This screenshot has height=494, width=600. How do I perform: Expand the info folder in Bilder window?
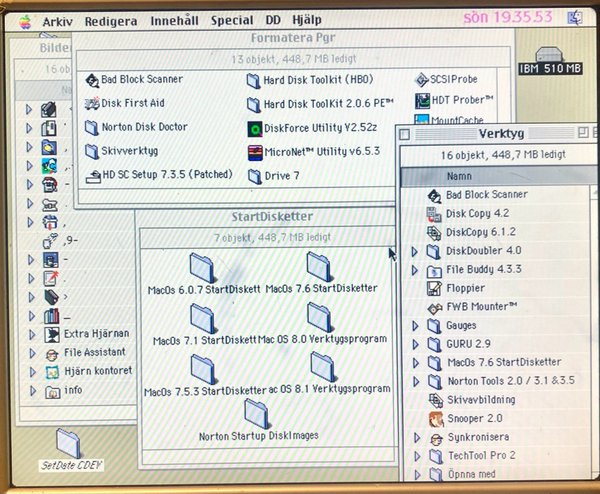[x=33, y=391]
